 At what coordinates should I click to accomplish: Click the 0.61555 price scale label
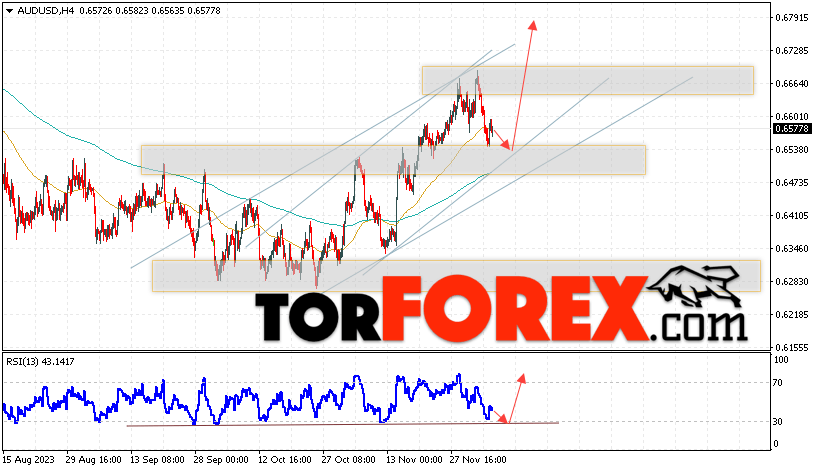792,348
